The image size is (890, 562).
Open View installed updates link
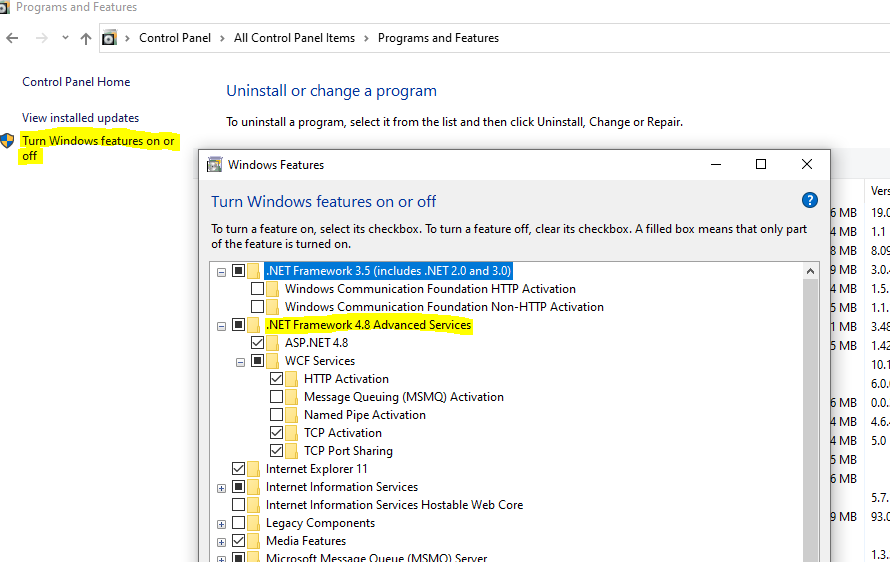coord(81,118)
